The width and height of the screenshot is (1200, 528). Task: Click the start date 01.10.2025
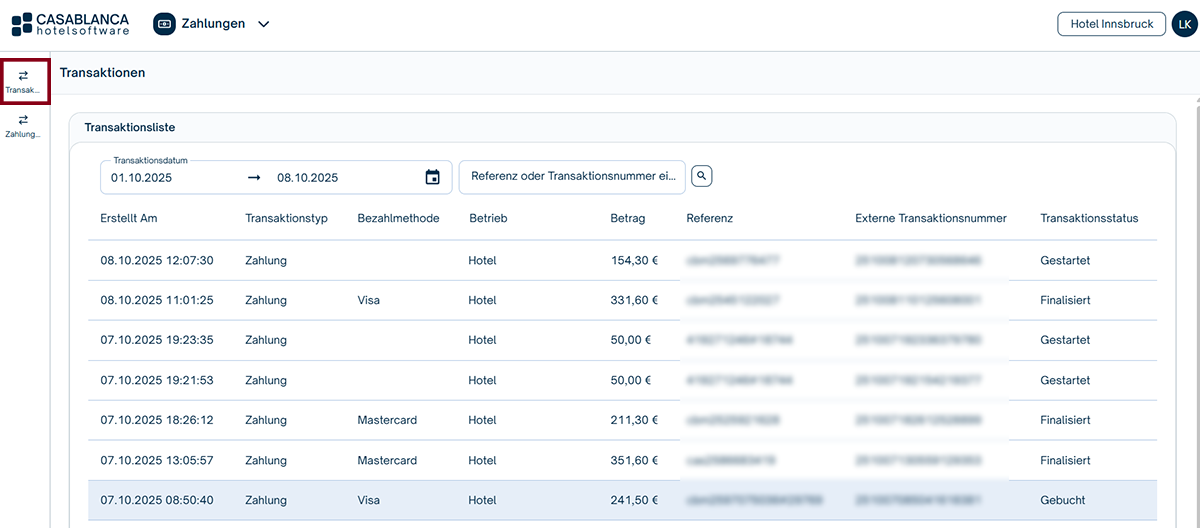point(142,178)
